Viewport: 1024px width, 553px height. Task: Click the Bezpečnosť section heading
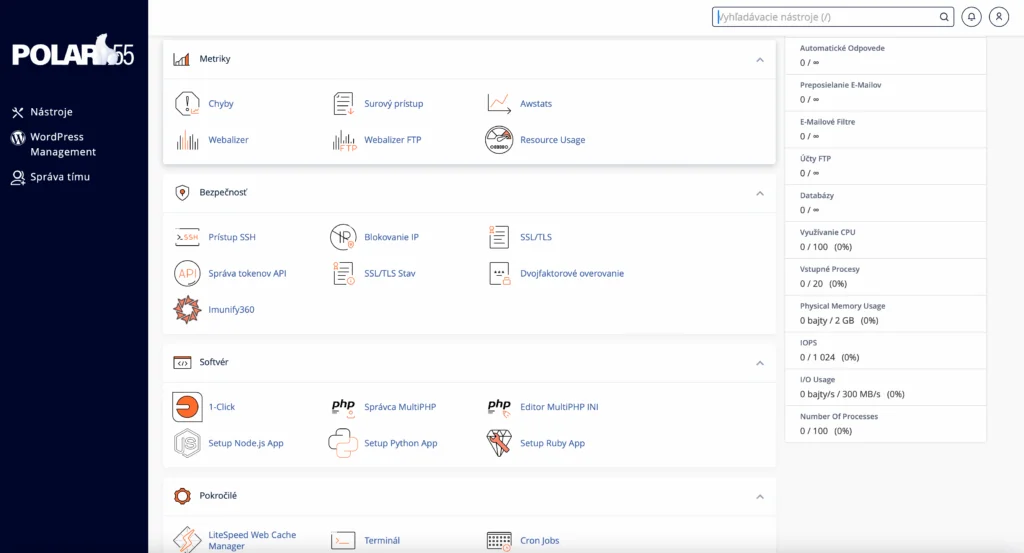[223, 193]
